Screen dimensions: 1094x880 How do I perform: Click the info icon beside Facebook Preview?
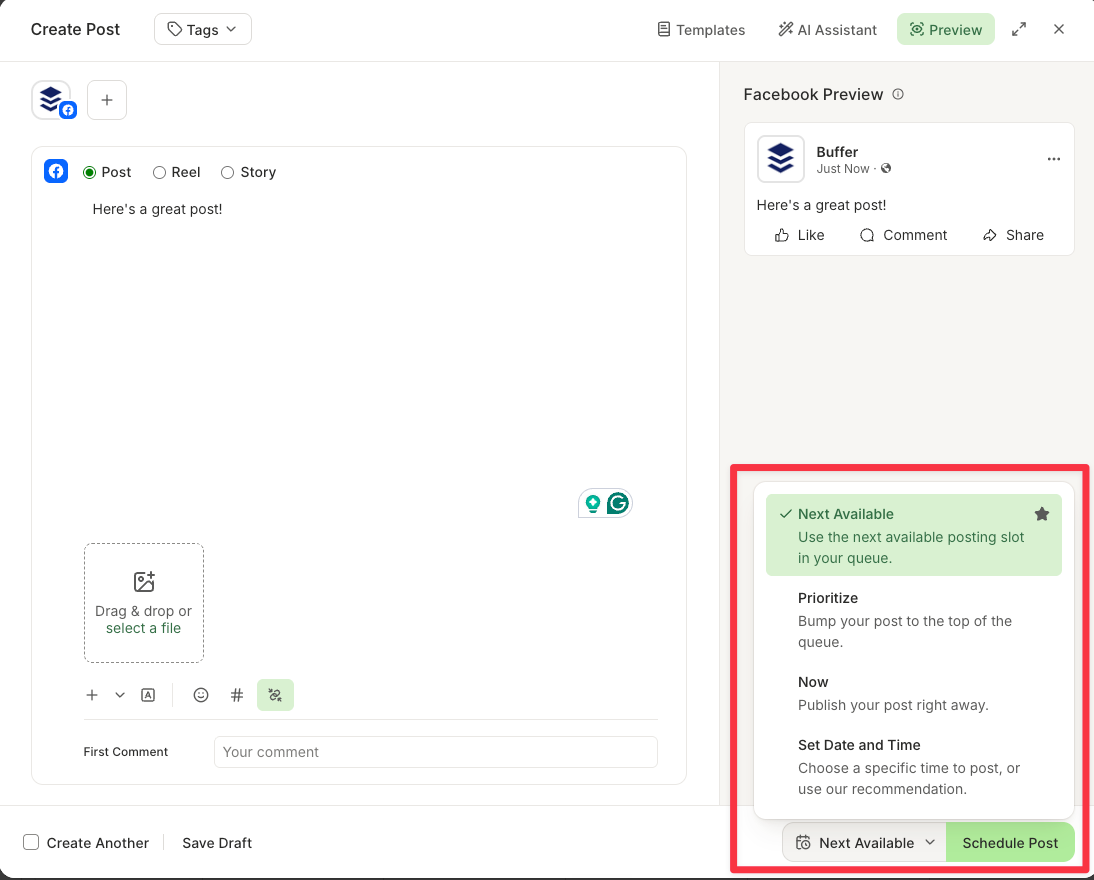point(898,94)
